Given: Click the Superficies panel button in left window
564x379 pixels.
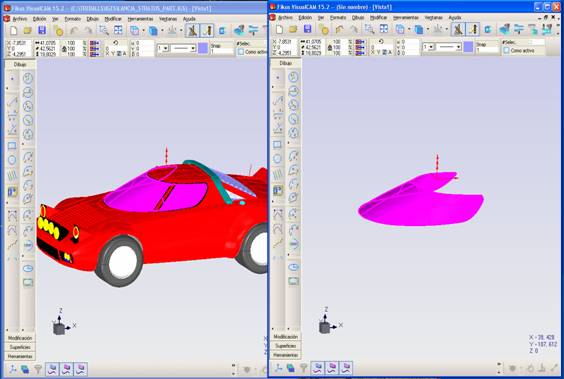Looking at the screenshot, I should pos(20,347).
